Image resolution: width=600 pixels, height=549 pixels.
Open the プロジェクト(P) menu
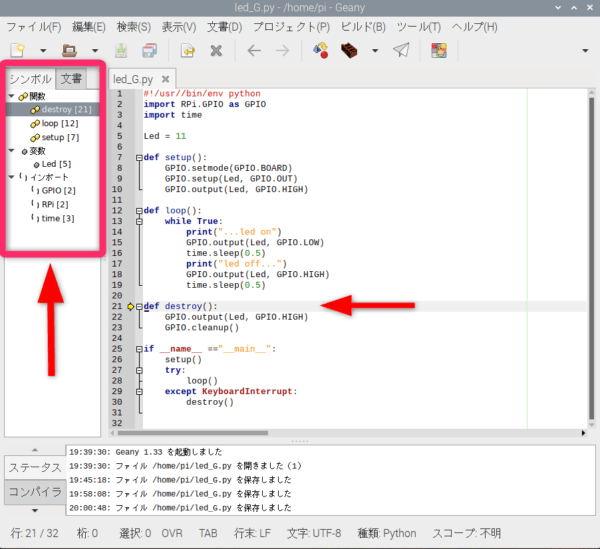tap(291, 27)
